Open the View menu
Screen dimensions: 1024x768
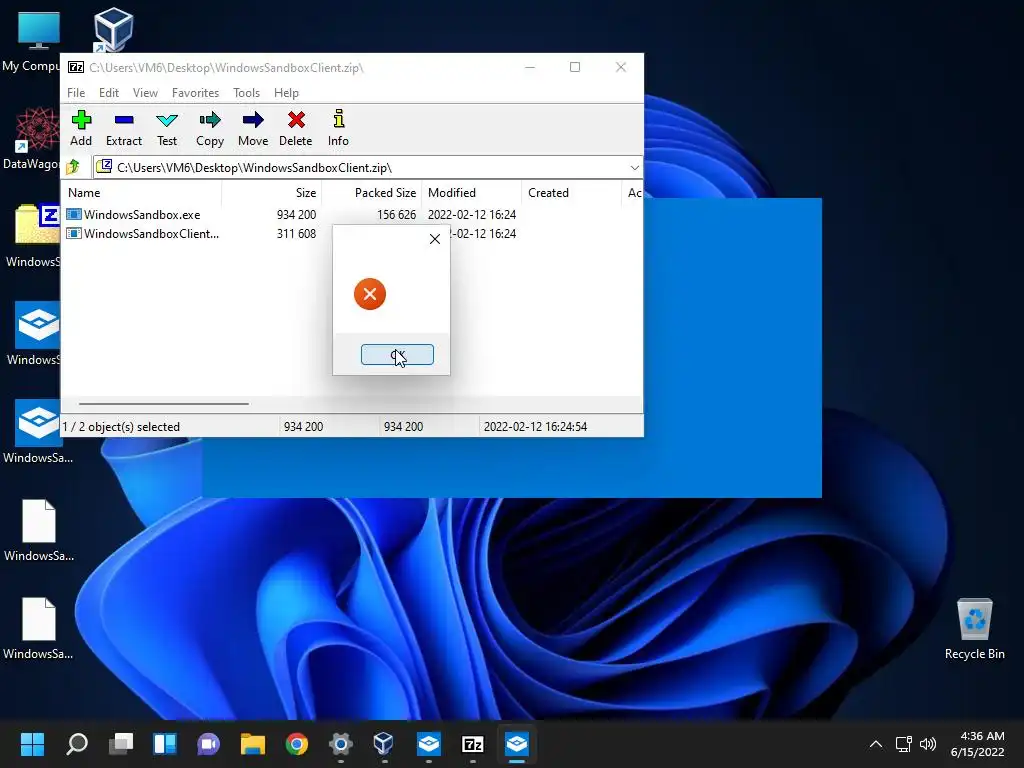click(x=145, y=93)
